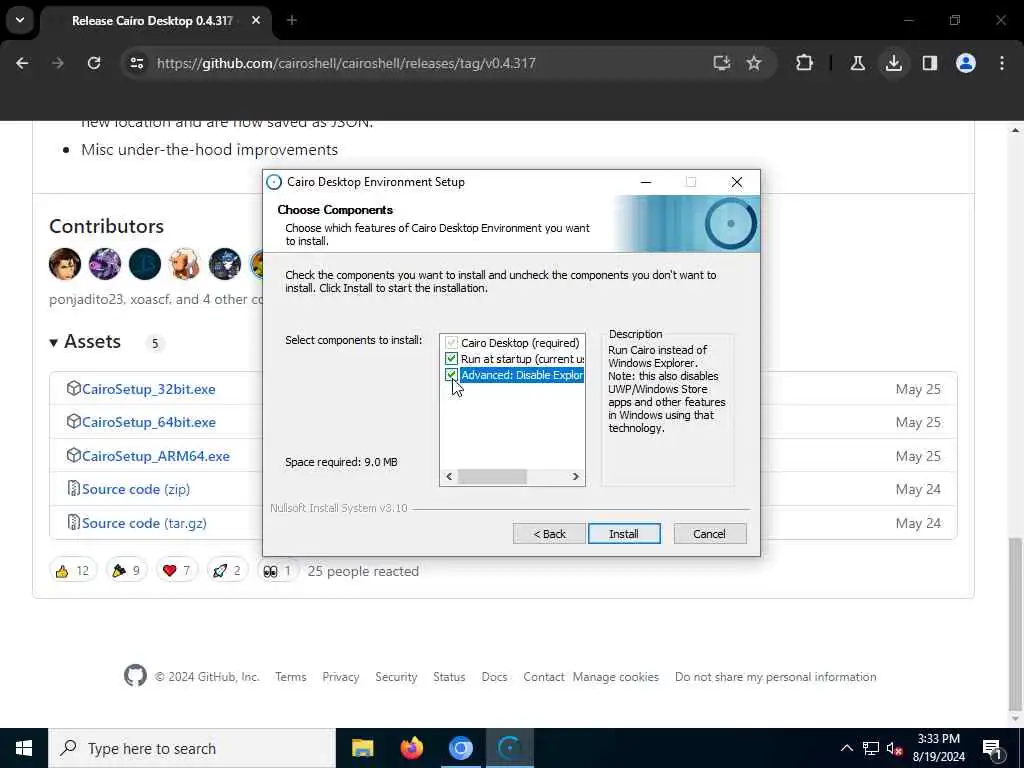
Task: Uncheck the Run at startup checkbox
Action: coord(451,359)
